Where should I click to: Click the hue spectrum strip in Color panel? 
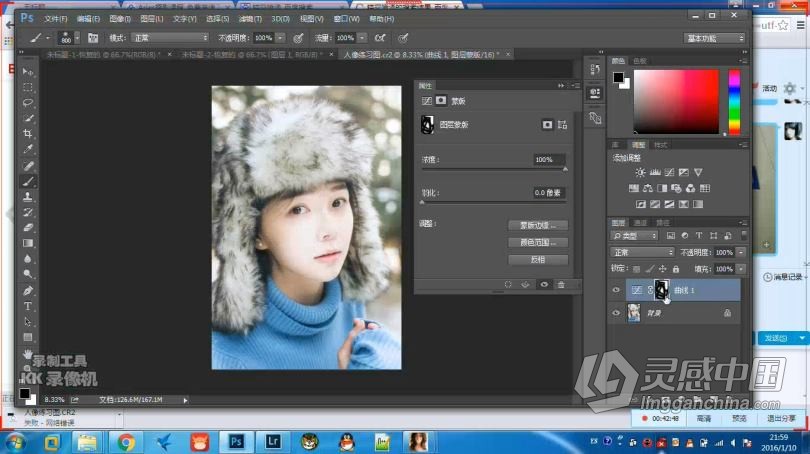coord(734,102)
